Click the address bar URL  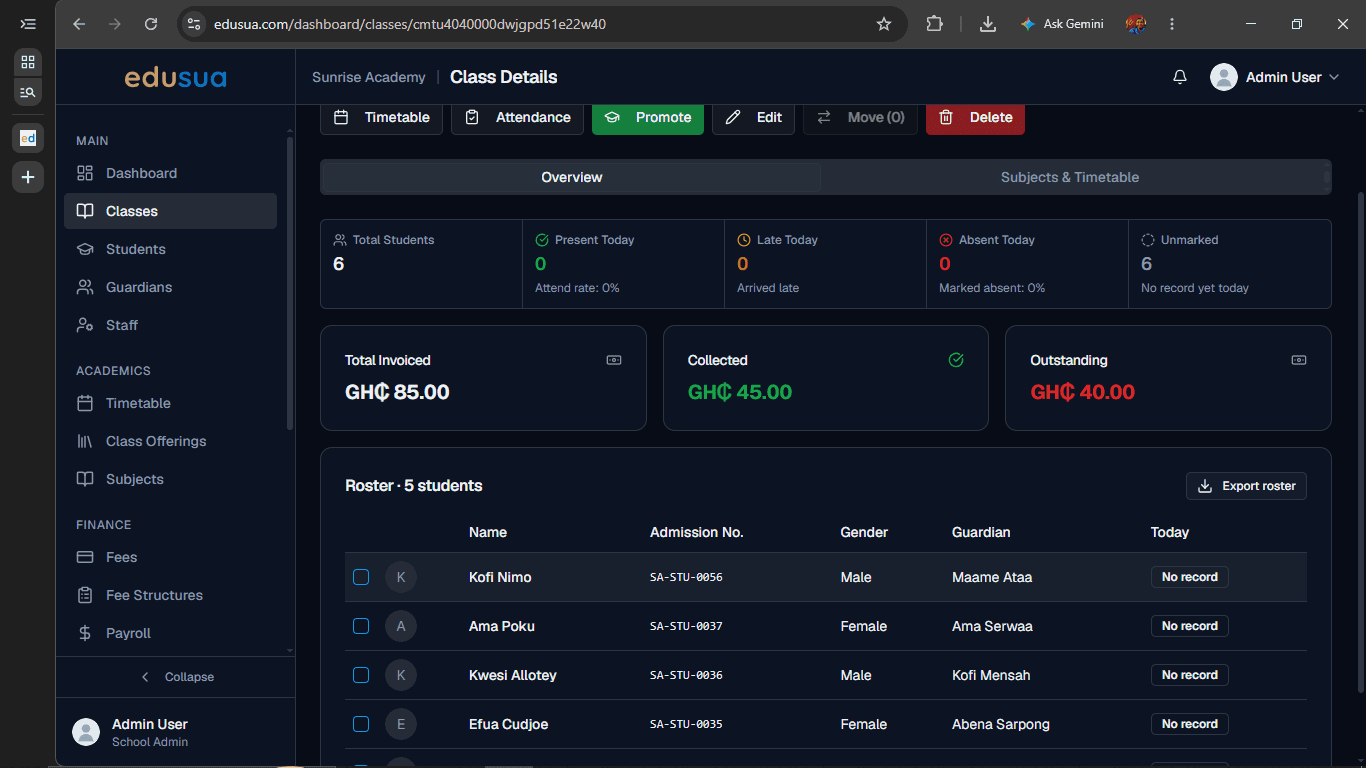[410, 24]
